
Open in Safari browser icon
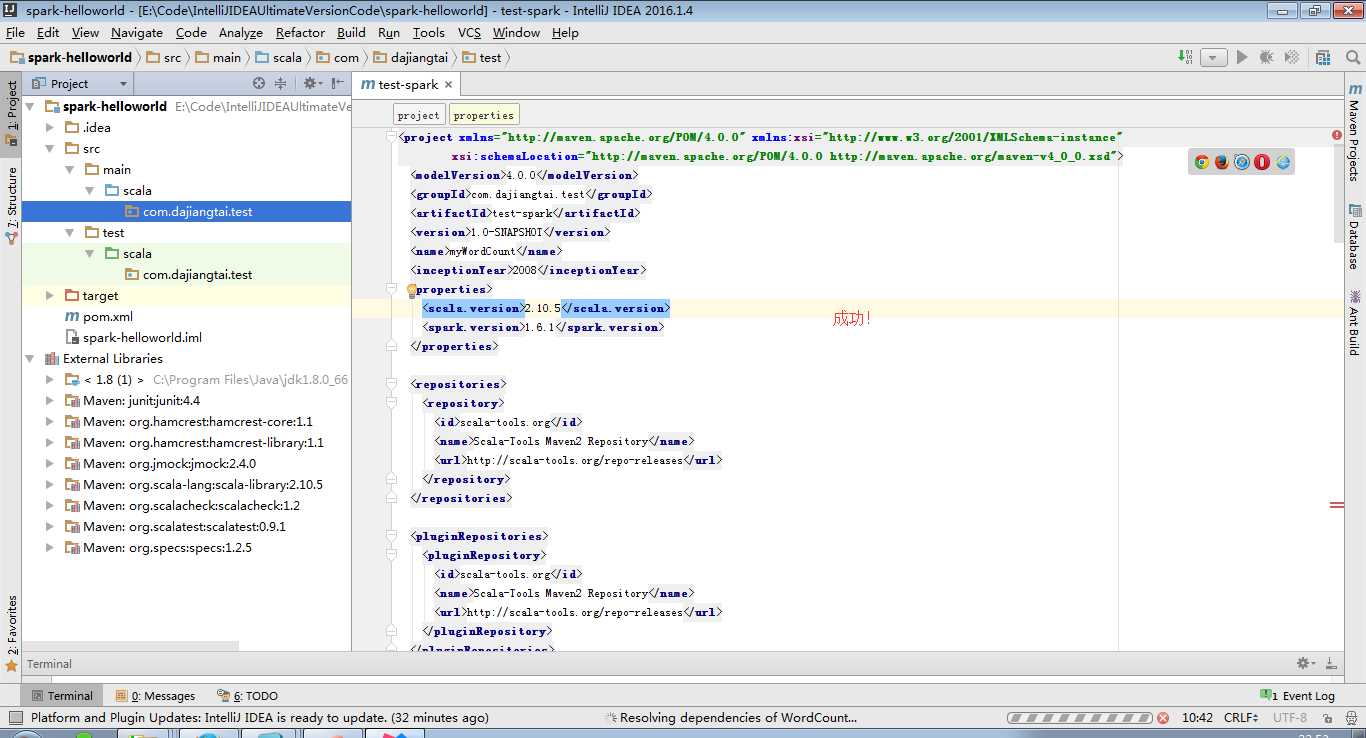coord(1241,162)
